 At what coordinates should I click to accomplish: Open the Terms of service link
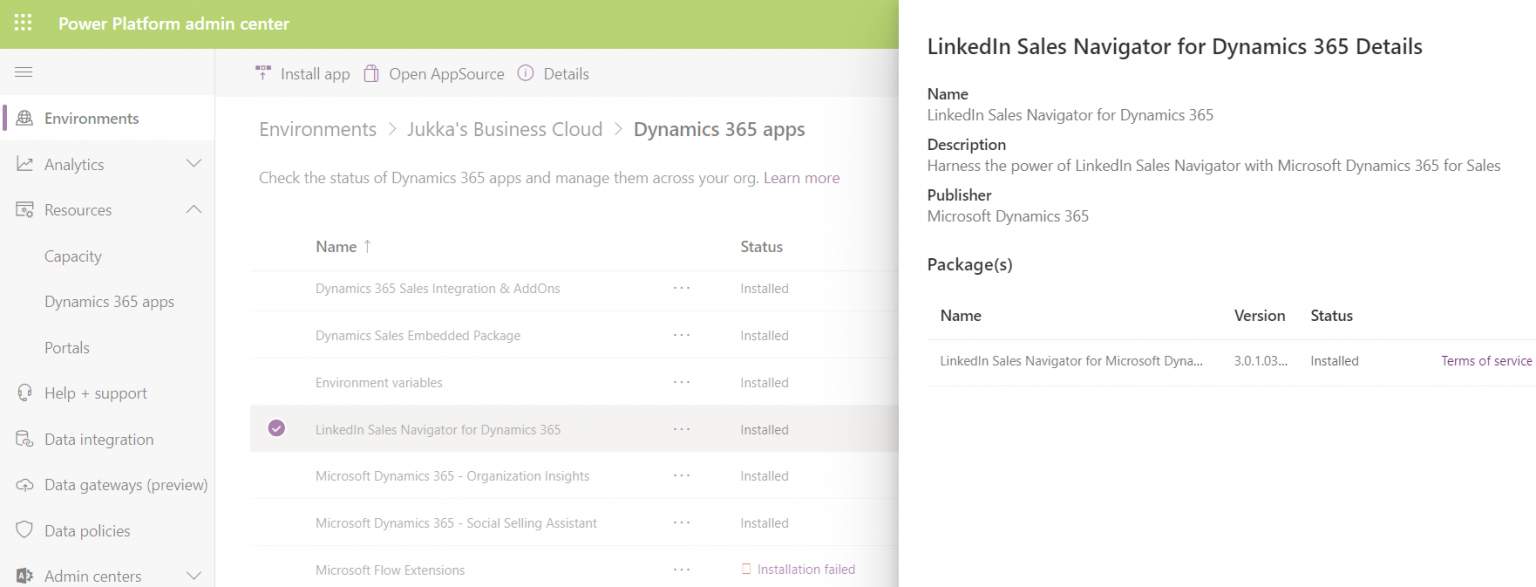pos(1487,361)
